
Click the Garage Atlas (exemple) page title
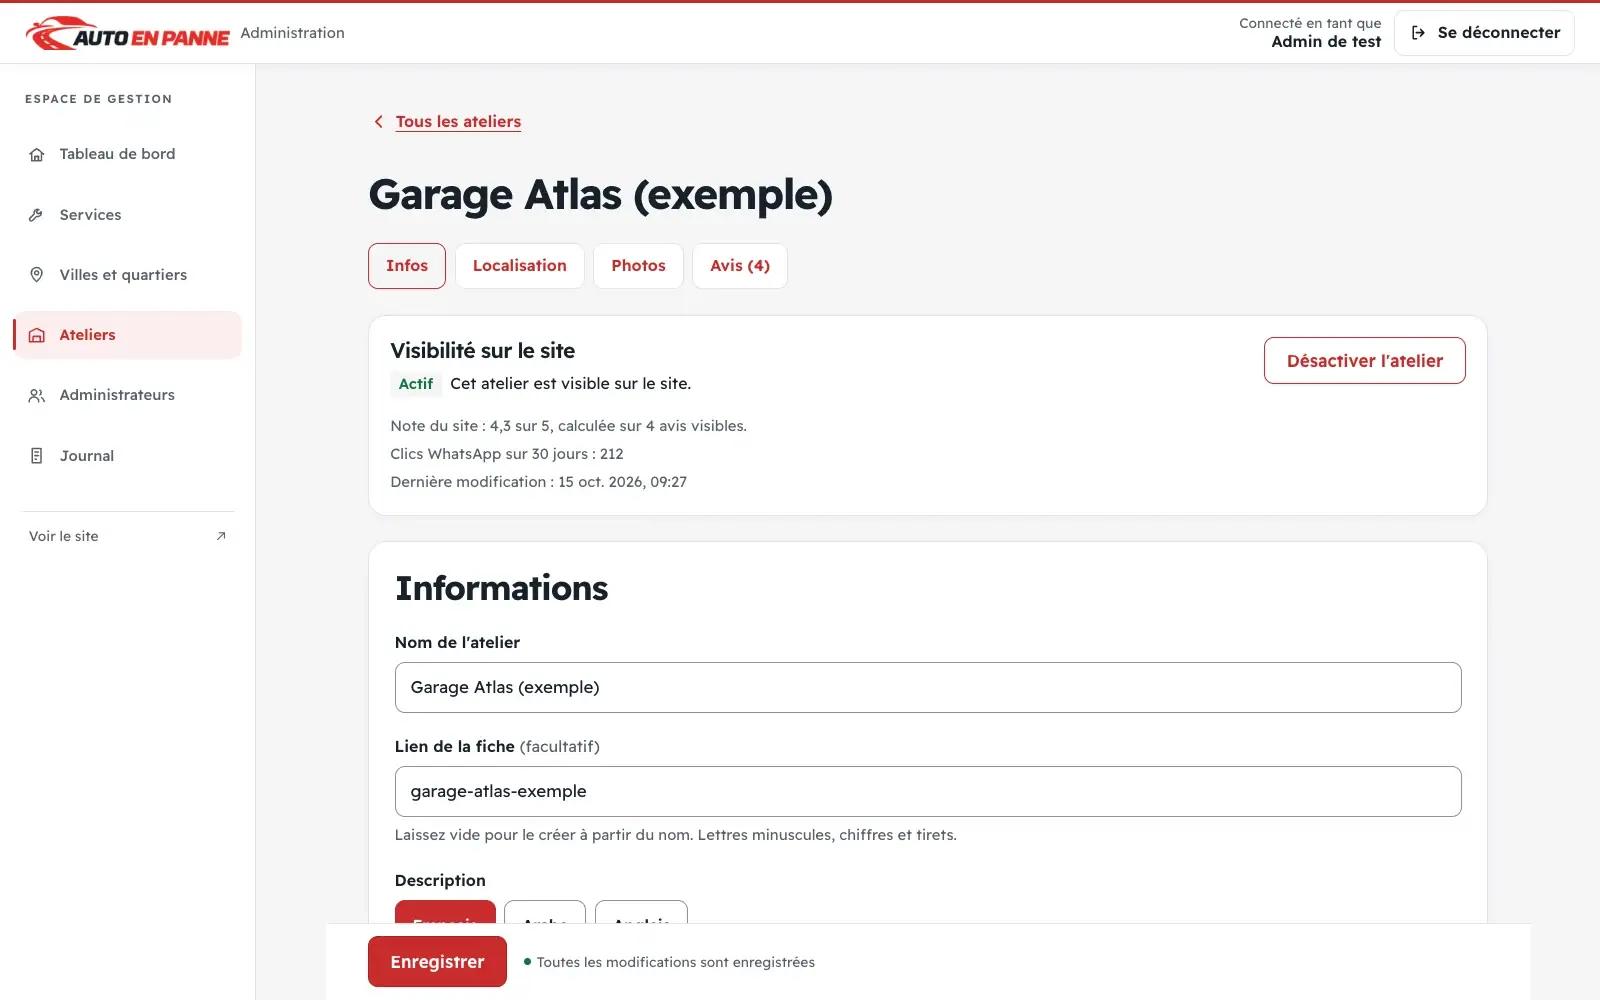[x=601, y=195]
